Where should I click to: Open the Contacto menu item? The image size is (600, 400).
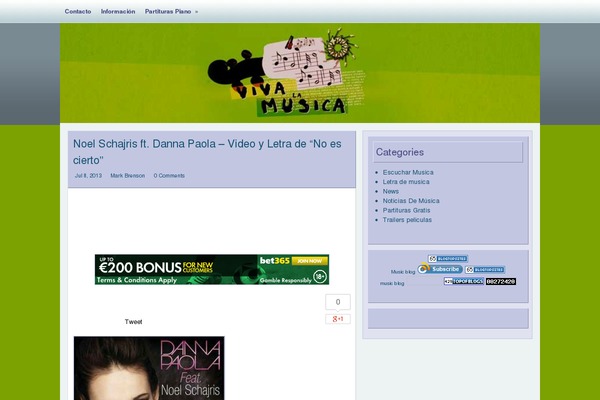(x=78, y=11)
